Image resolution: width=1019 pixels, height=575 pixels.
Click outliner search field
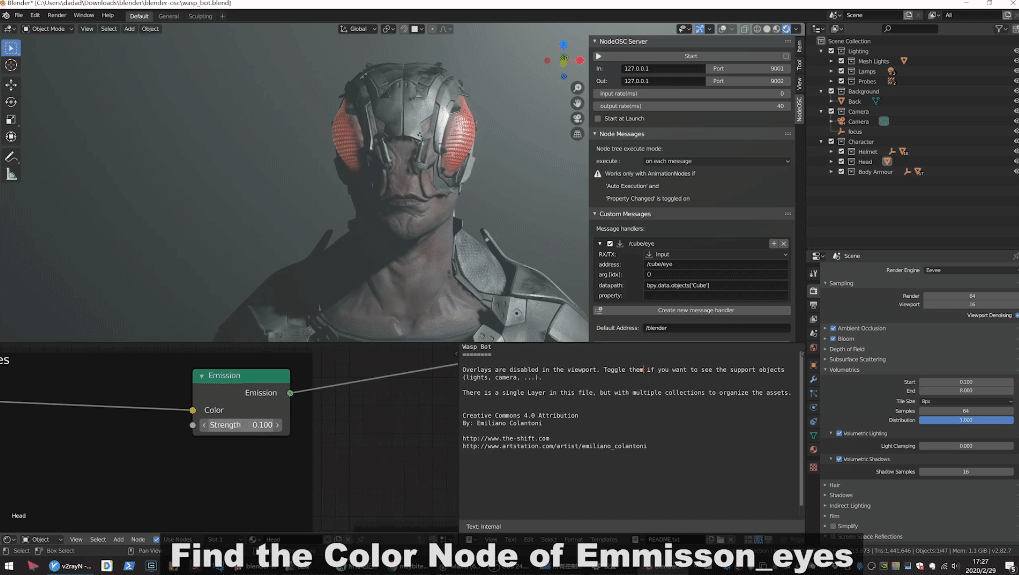[910, 29]
